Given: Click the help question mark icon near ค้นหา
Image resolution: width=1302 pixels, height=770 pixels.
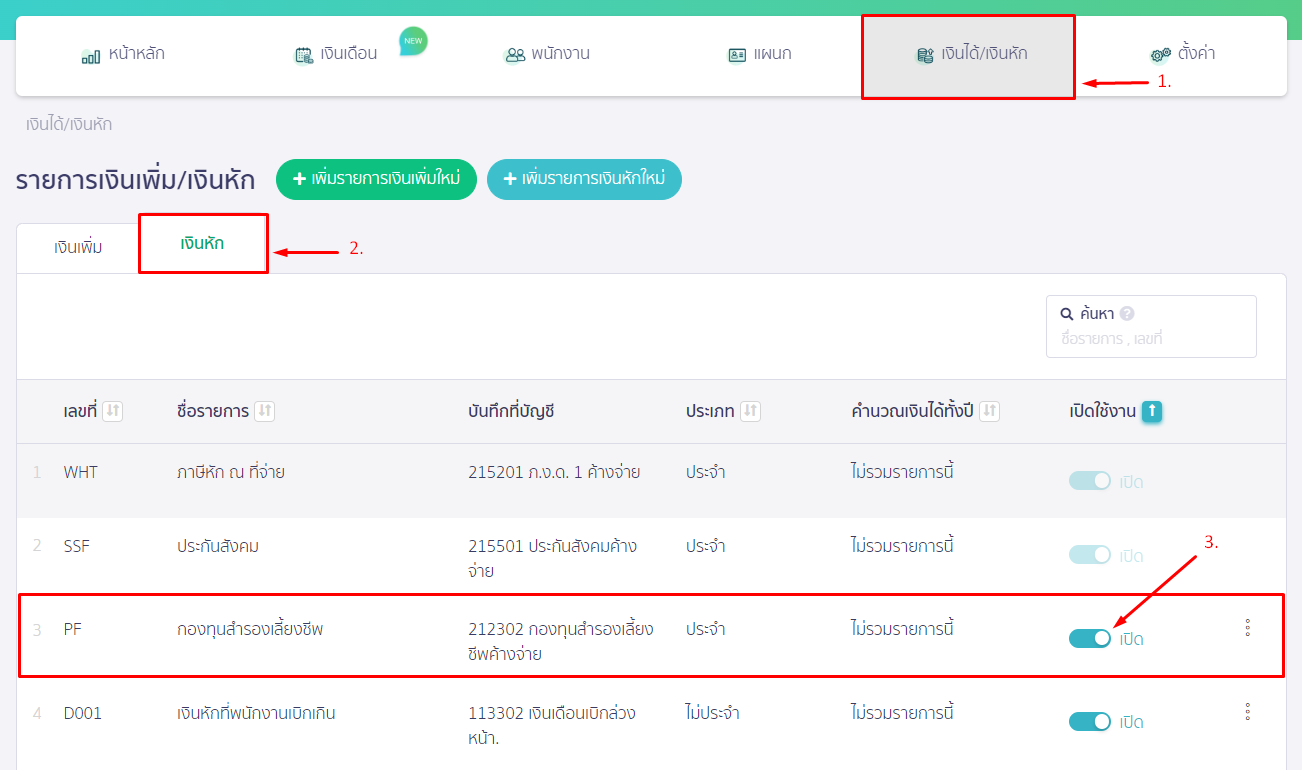Looking at the screenshot, I should tap(1127, 314).
